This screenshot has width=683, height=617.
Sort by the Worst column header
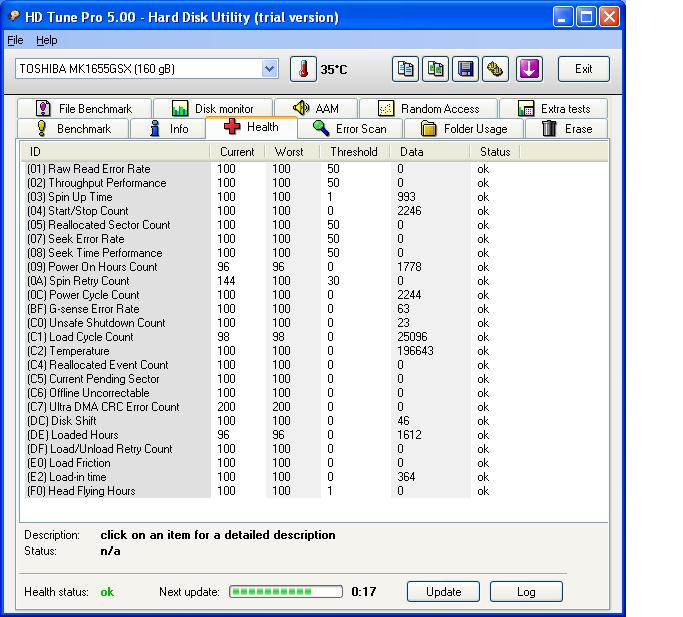click(x=292, y=152)
